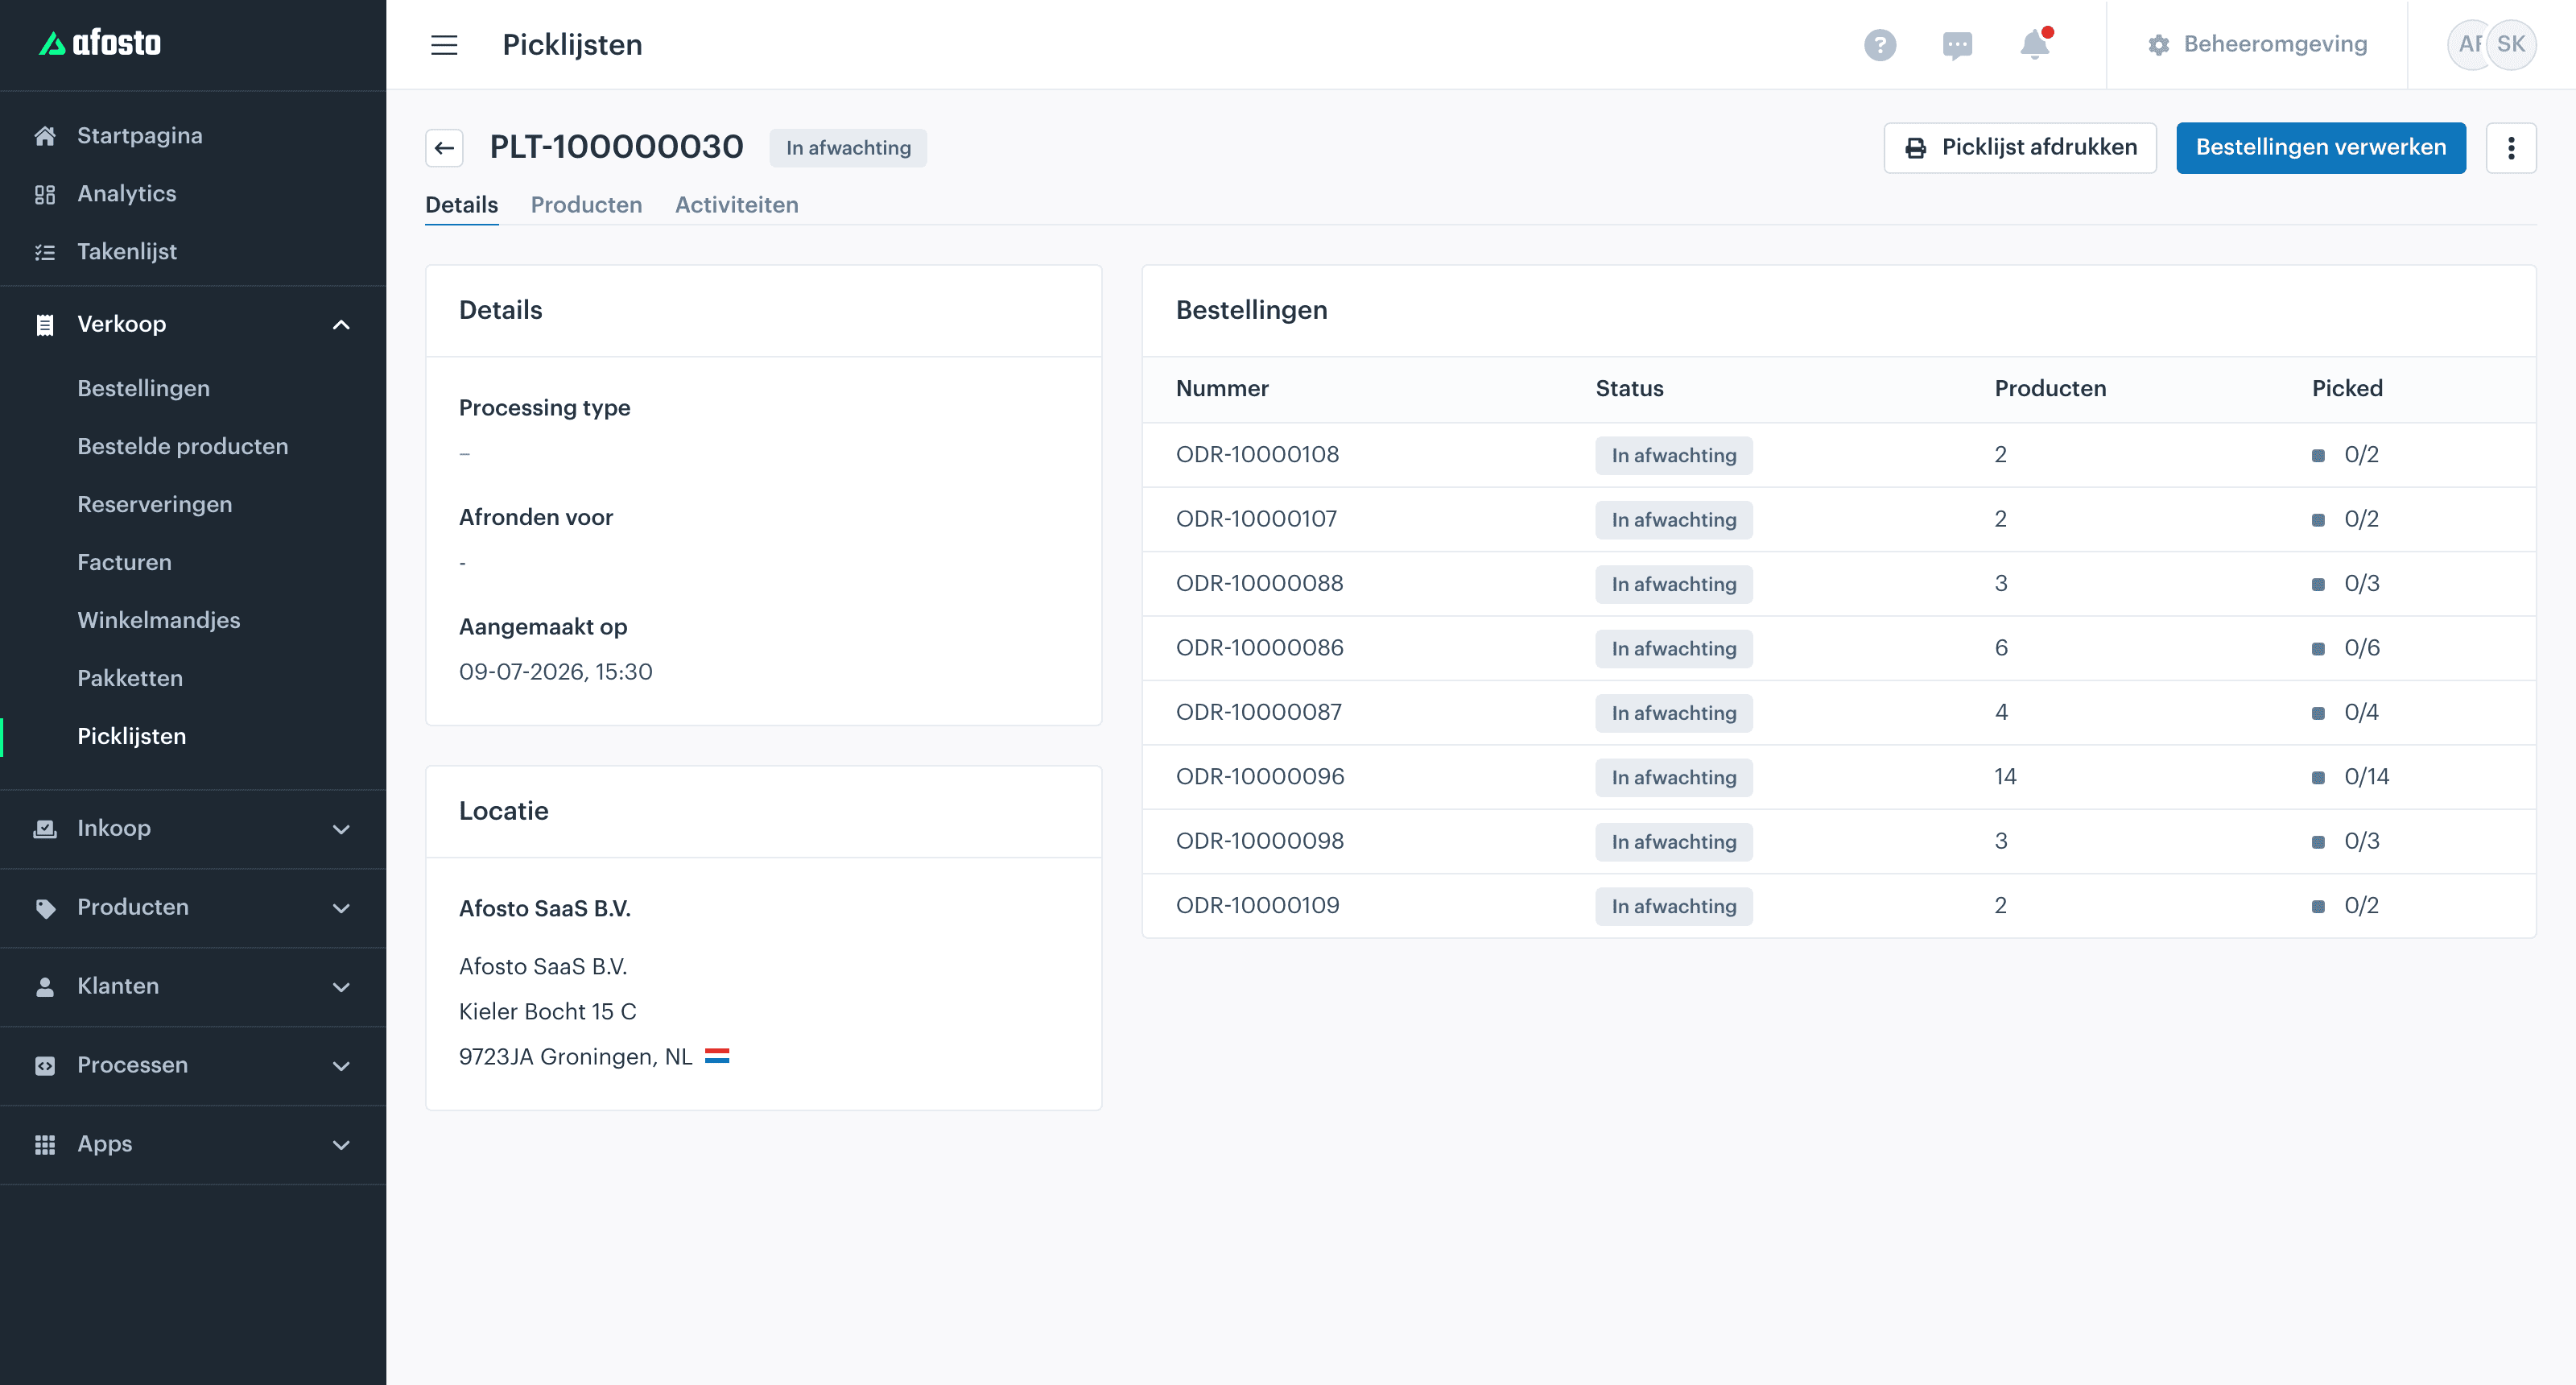The image size is (2576, 1385).
Task: Open the SK user avatar
Action: tap(2510, 44)
